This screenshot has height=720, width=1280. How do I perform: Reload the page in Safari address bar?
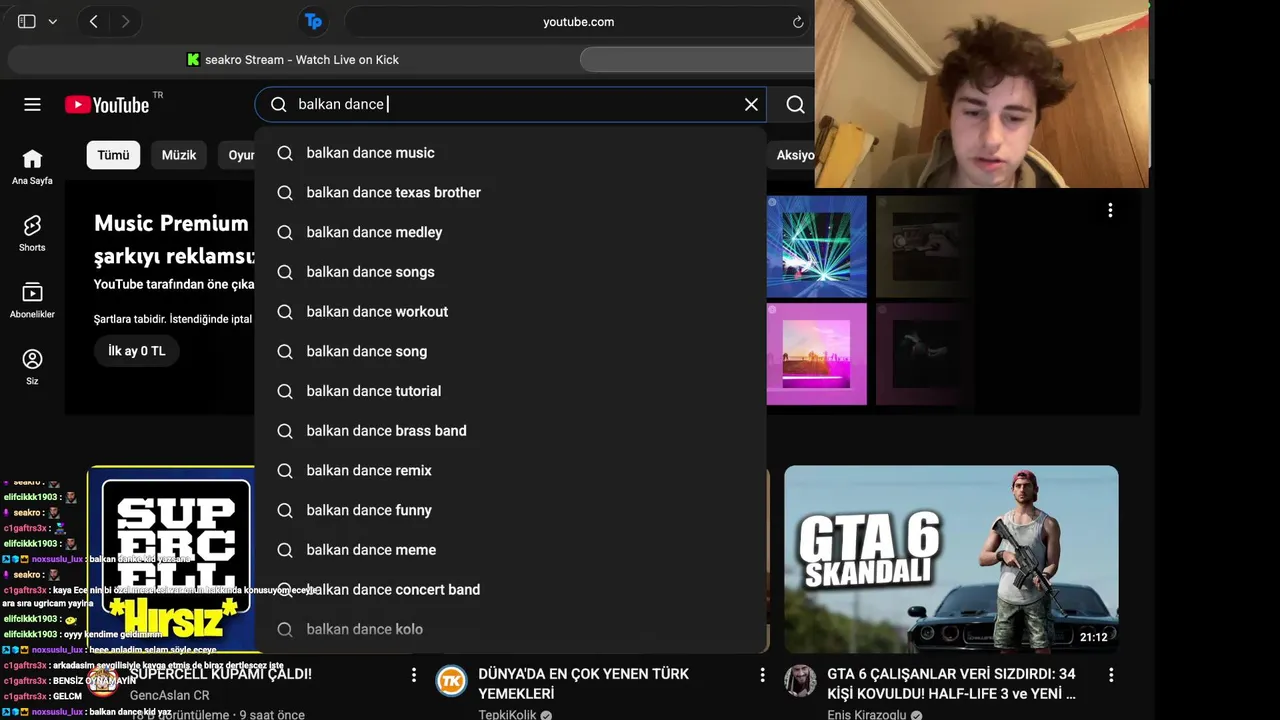pos(798,22)
